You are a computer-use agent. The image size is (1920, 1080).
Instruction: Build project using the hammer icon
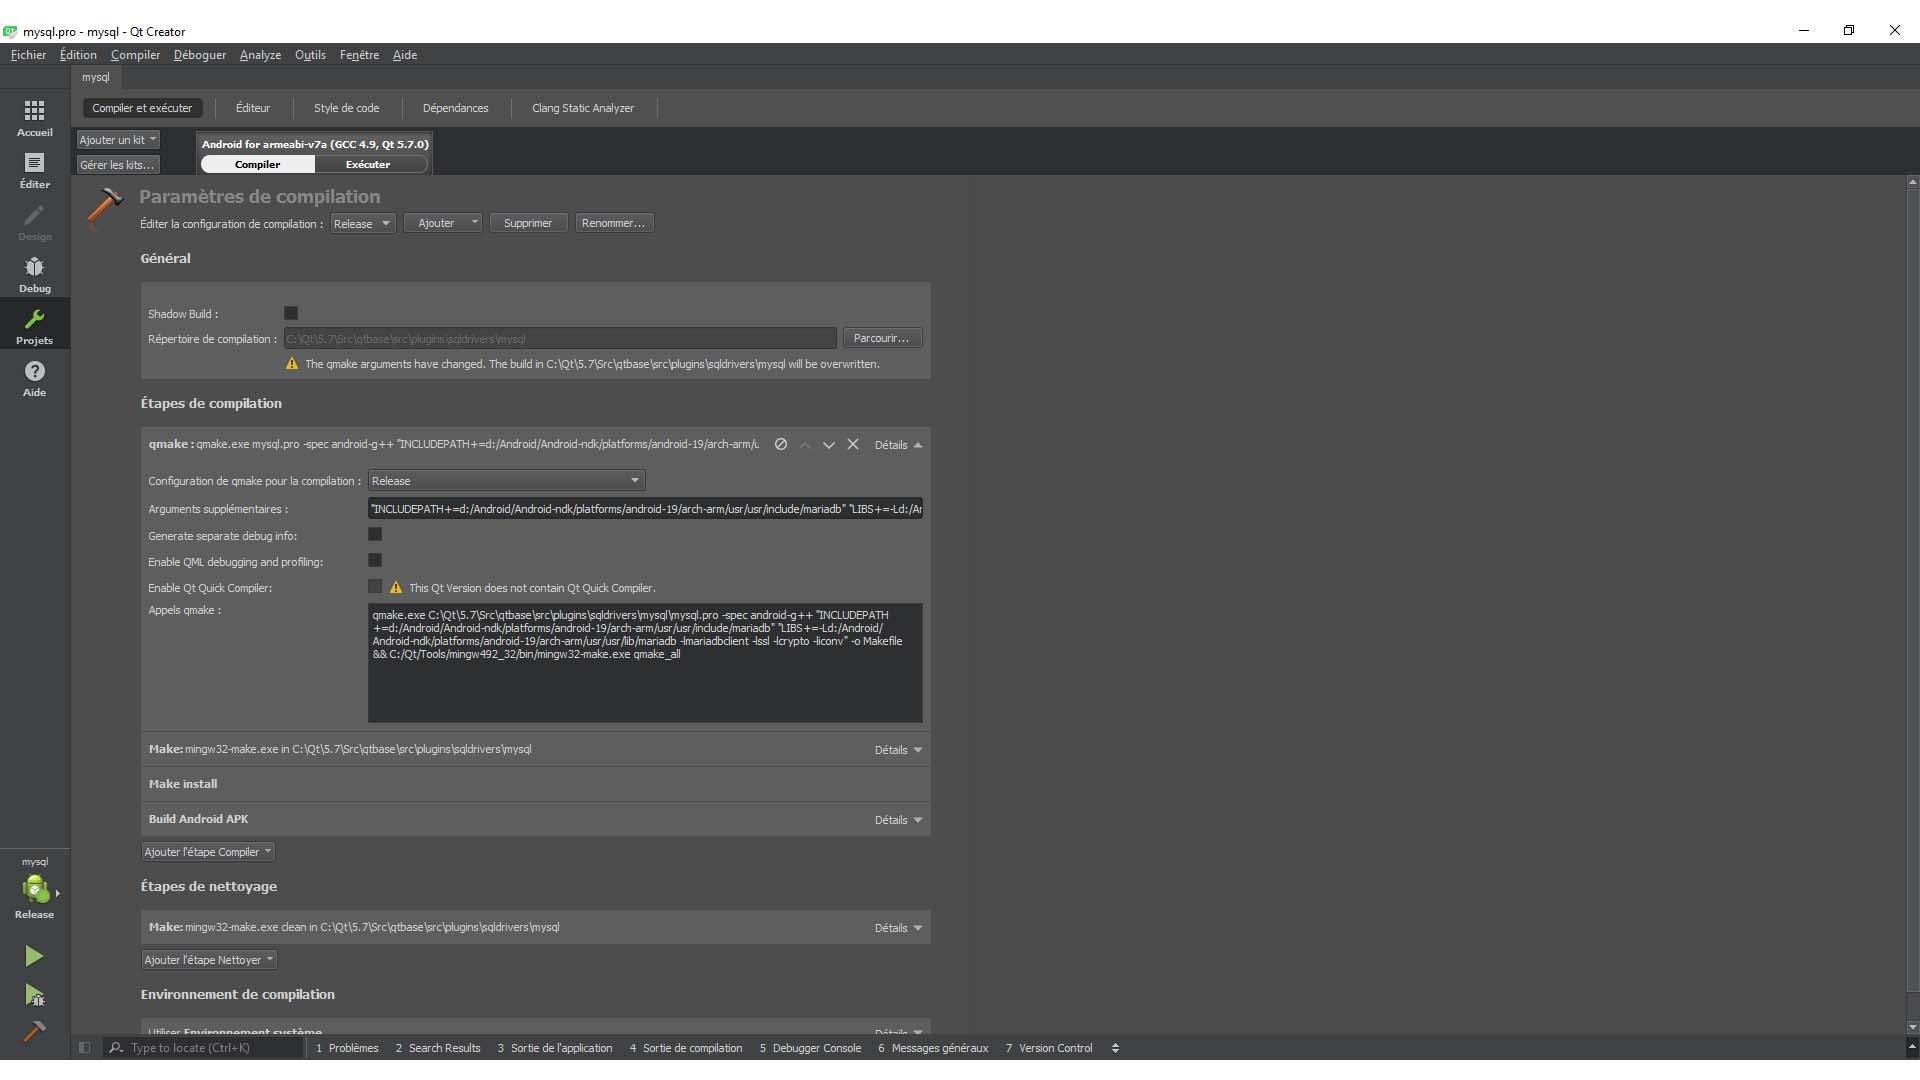34,1031
